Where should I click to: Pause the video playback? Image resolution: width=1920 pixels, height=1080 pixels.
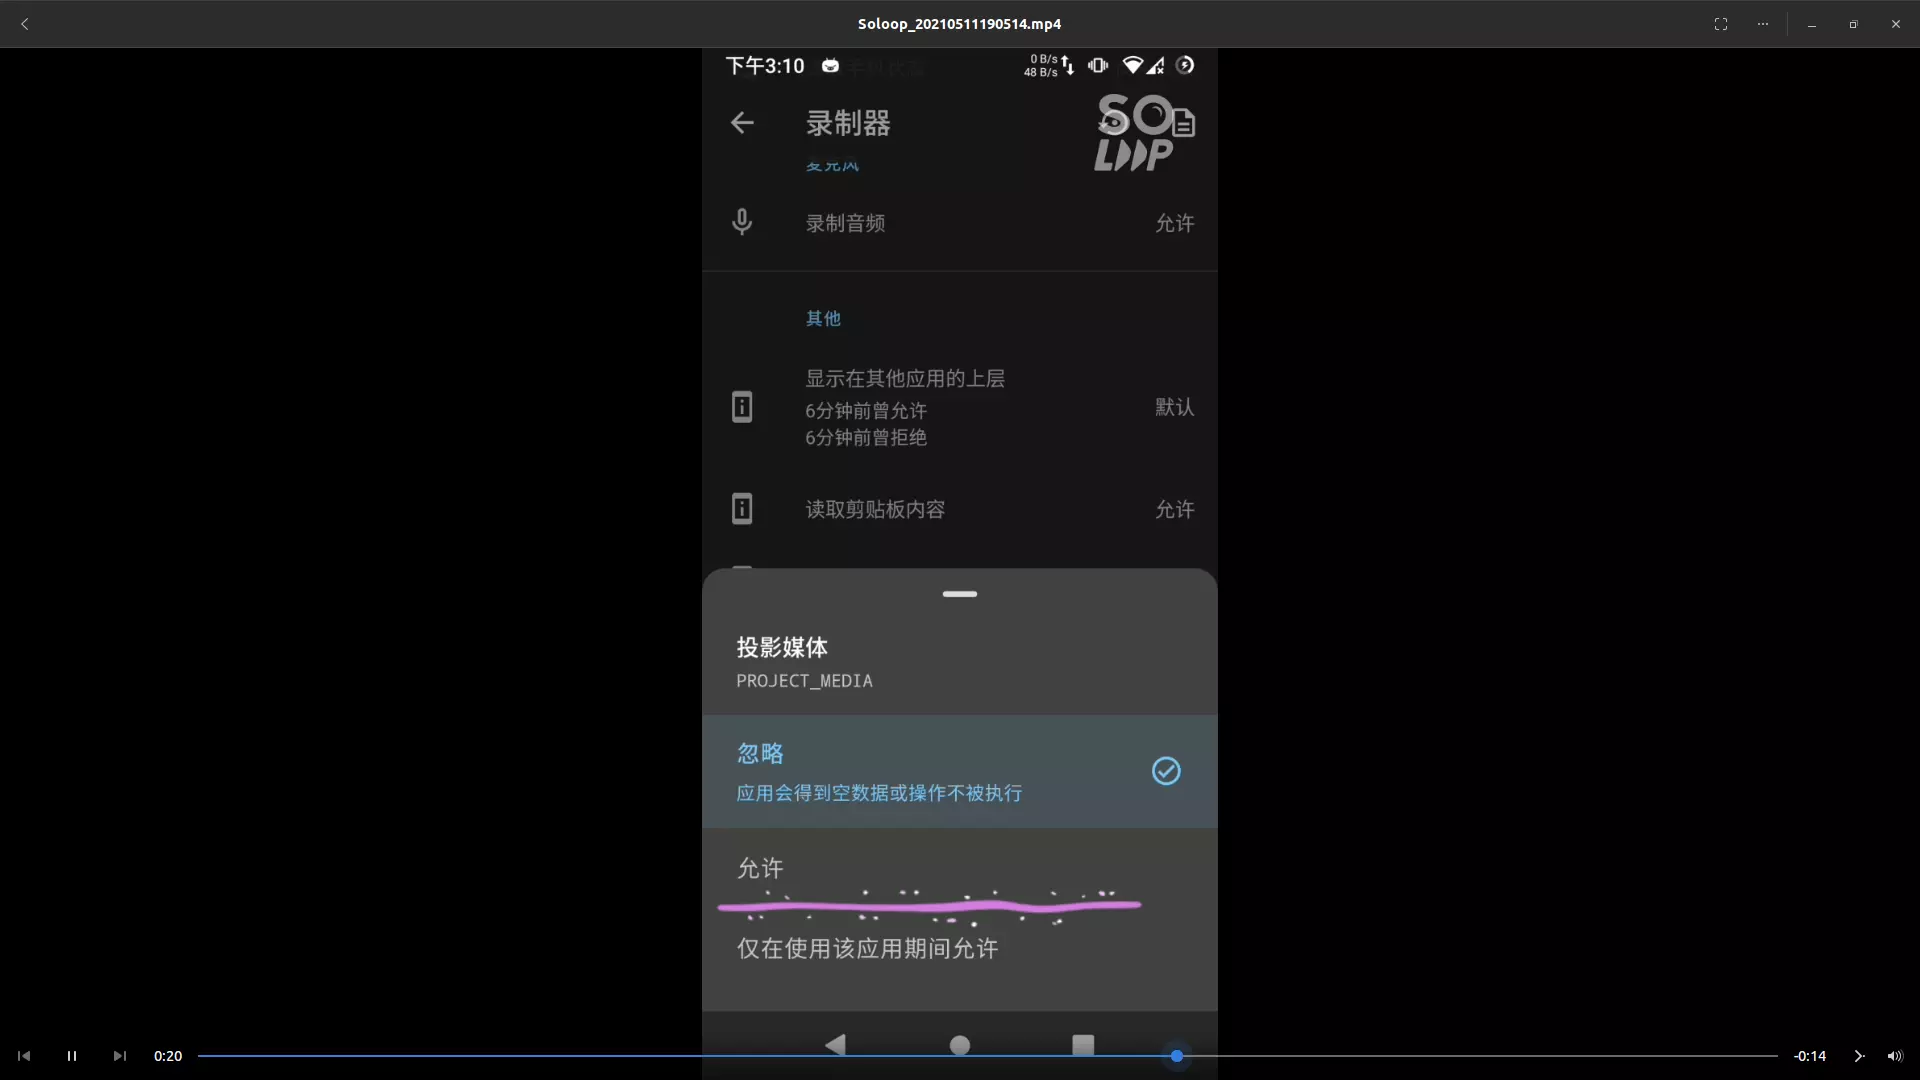pos(72,1056)
